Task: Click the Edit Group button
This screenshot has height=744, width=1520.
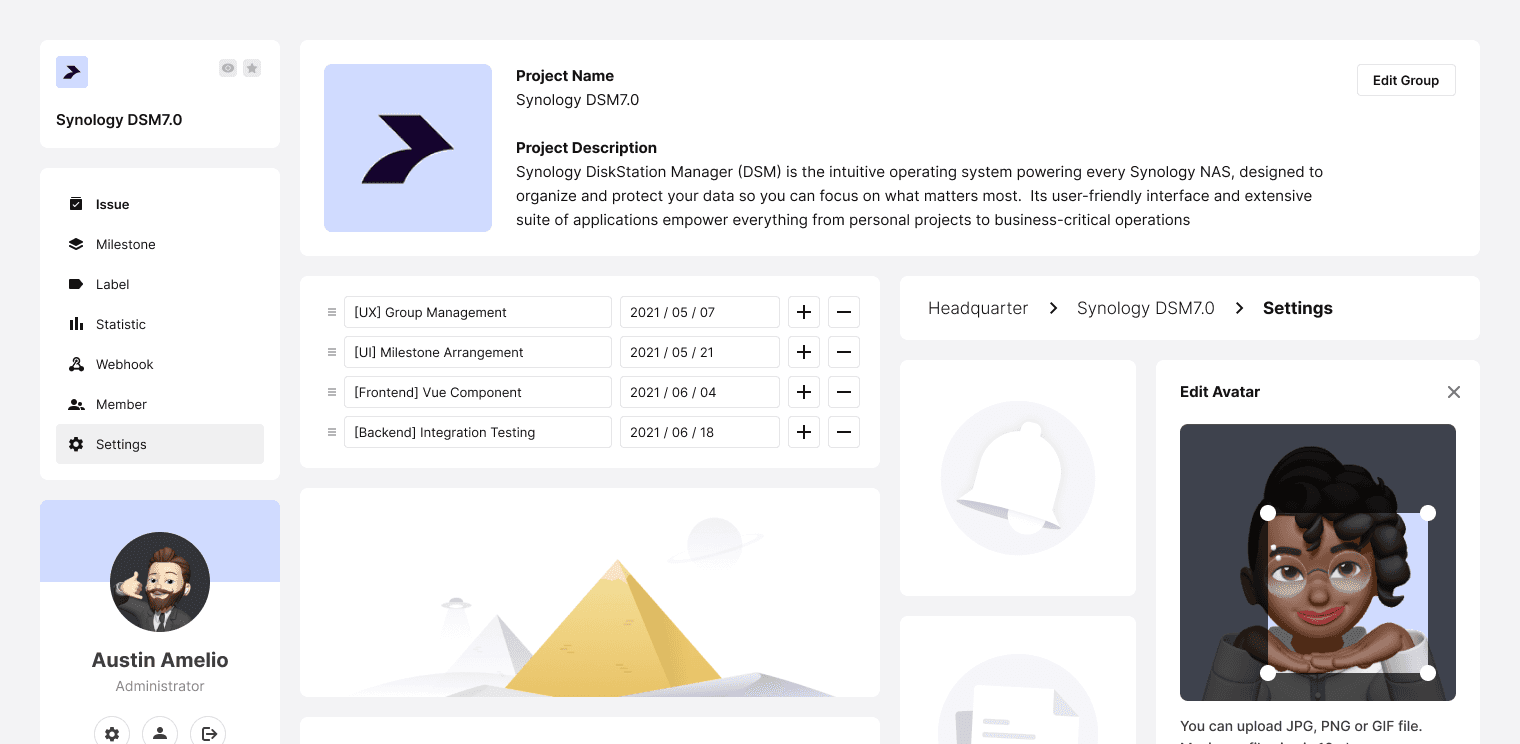Action: (x=1406, y=80)
